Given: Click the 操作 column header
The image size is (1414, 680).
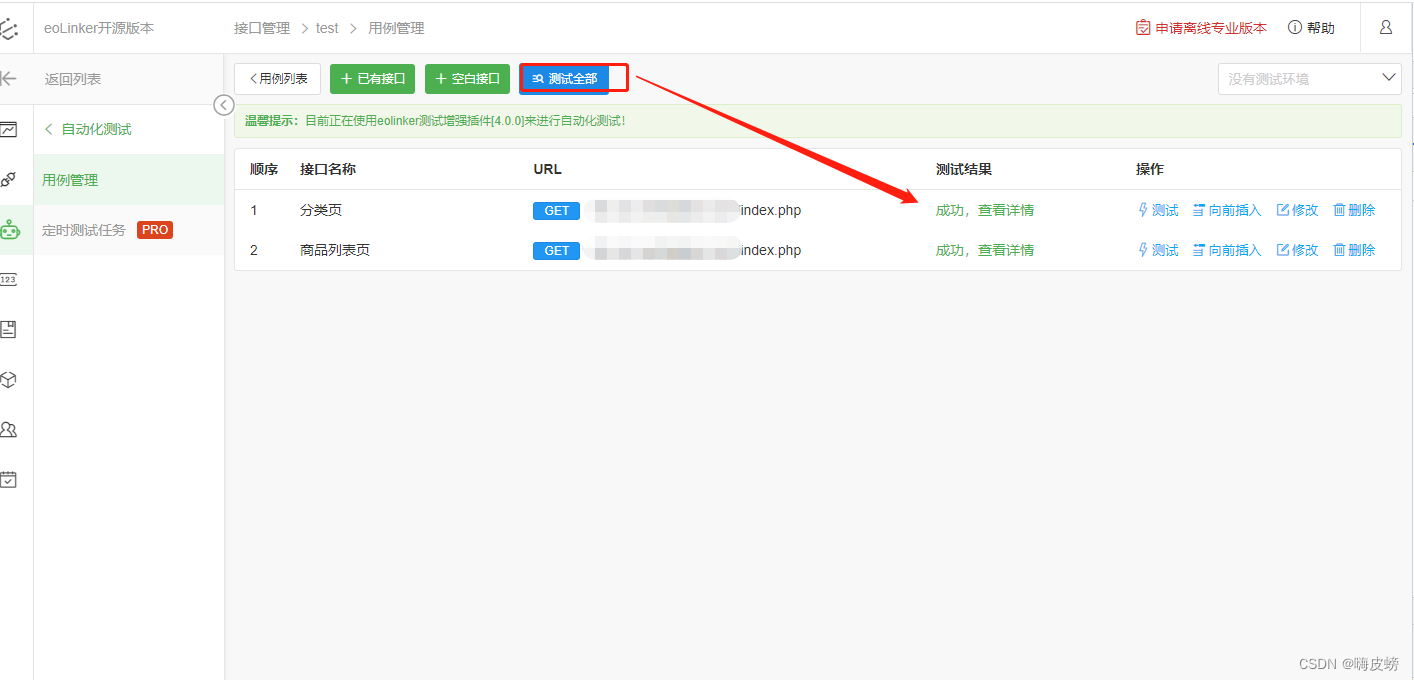Looking at the screenshot, I should tap(1150, 169).
